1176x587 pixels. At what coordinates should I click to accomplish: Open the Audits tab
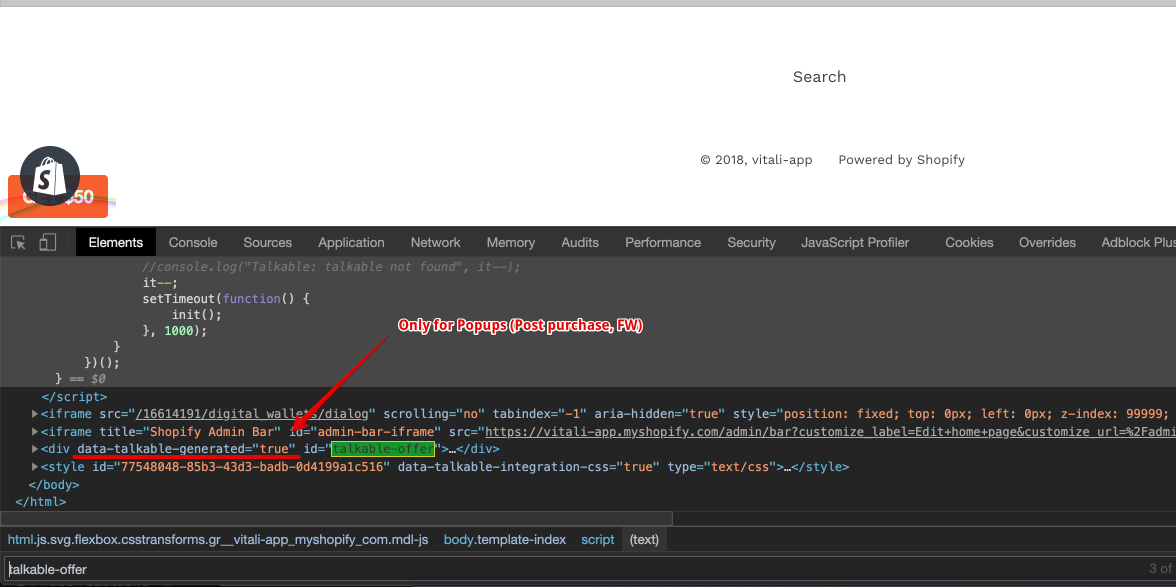coord(580,242)
